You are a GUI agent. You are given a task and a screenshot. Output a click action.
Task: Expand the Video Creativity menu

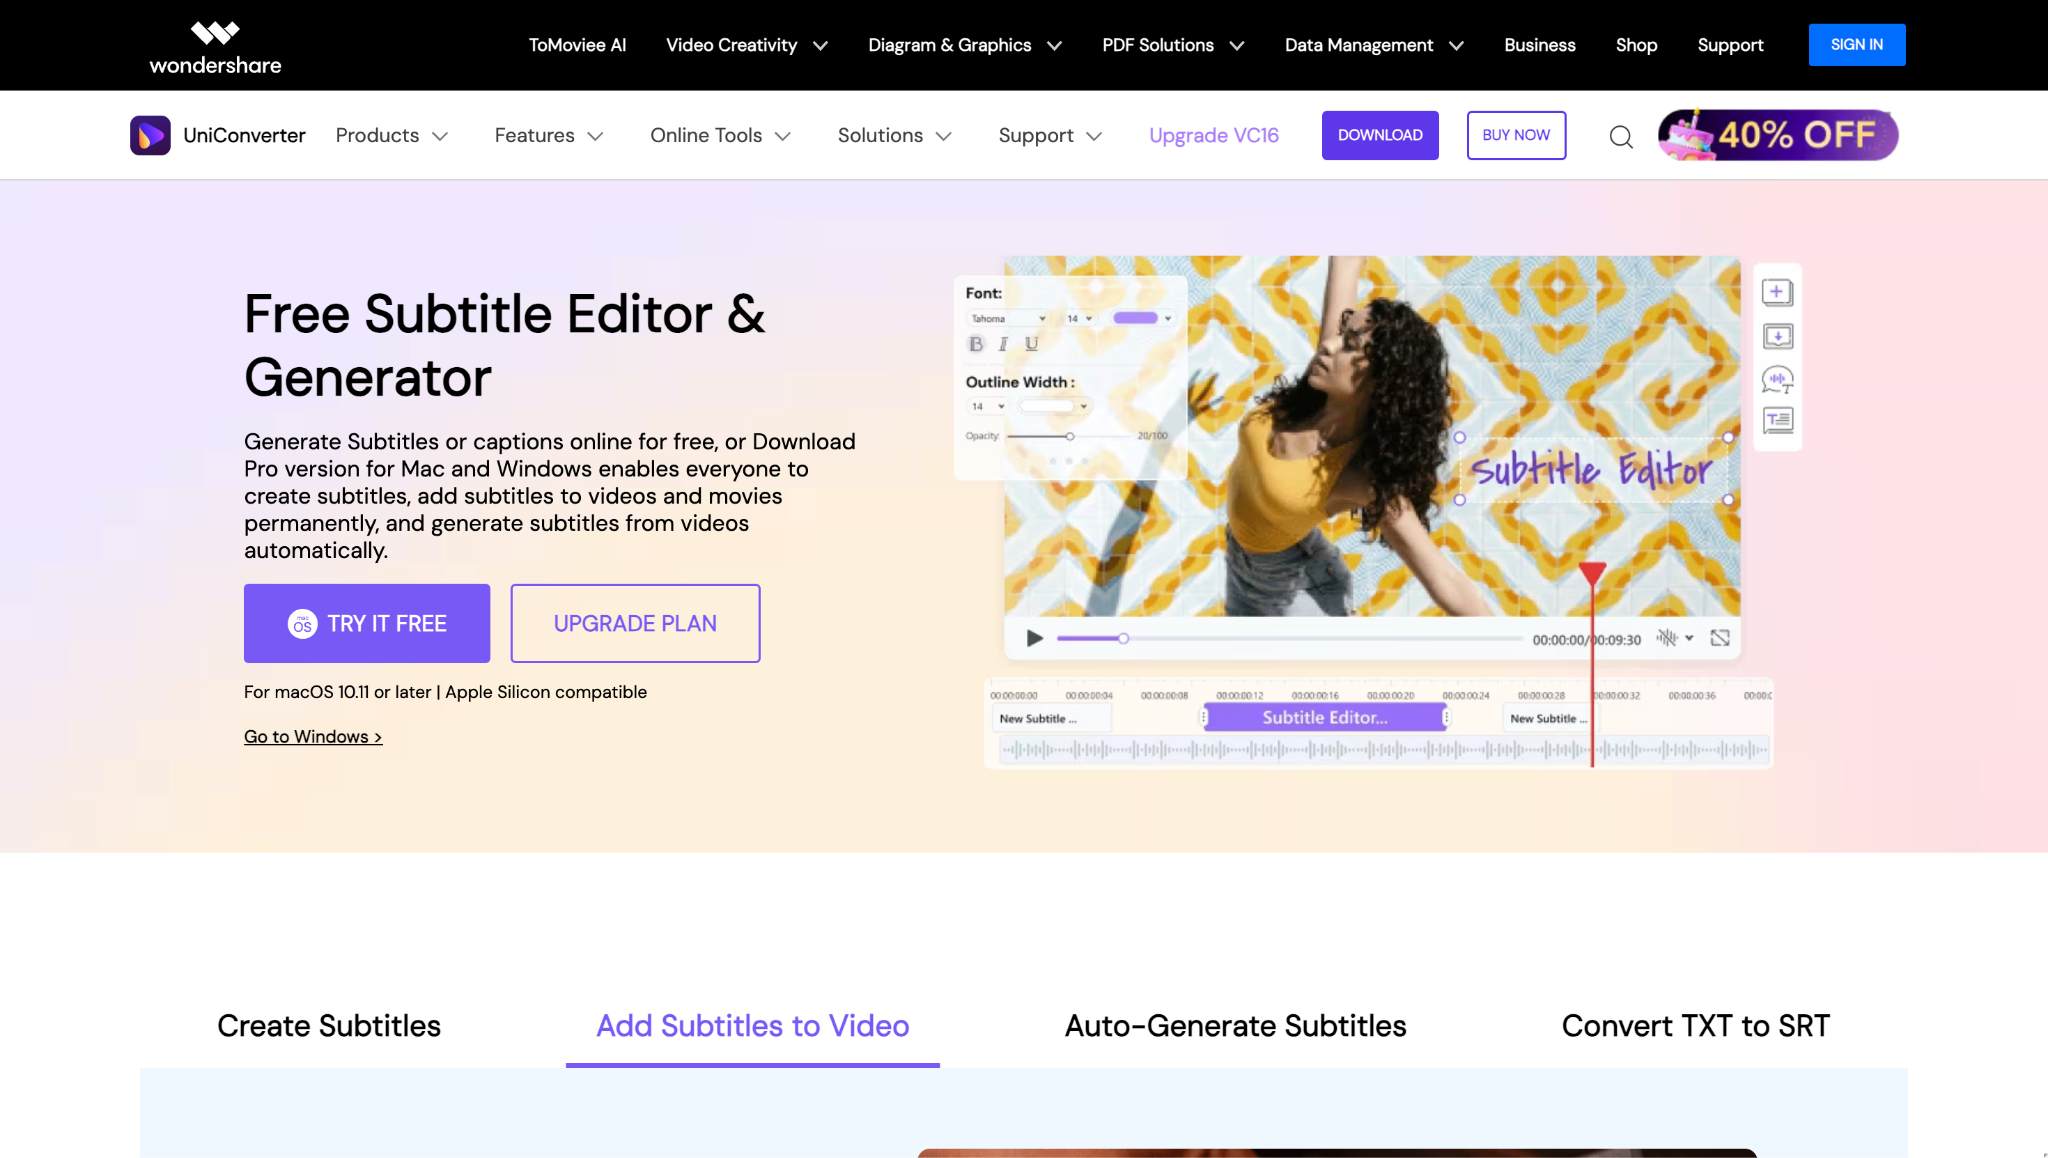click(746, 45)
